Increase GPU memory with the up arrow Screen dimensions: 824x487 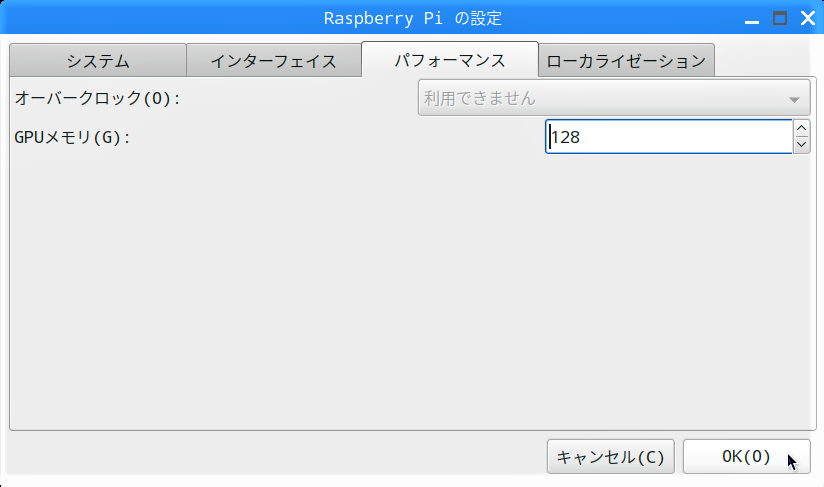coord(801,128)
